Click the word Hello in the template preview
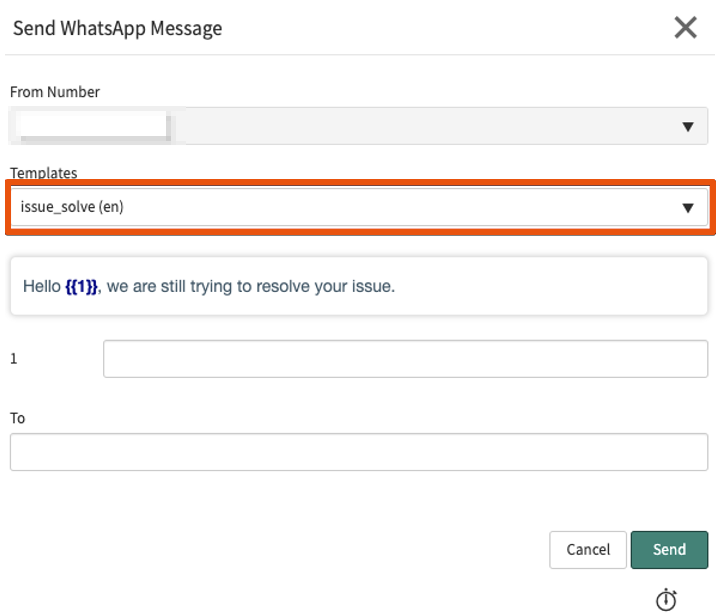The image size is (721, 615). [42, 287]
